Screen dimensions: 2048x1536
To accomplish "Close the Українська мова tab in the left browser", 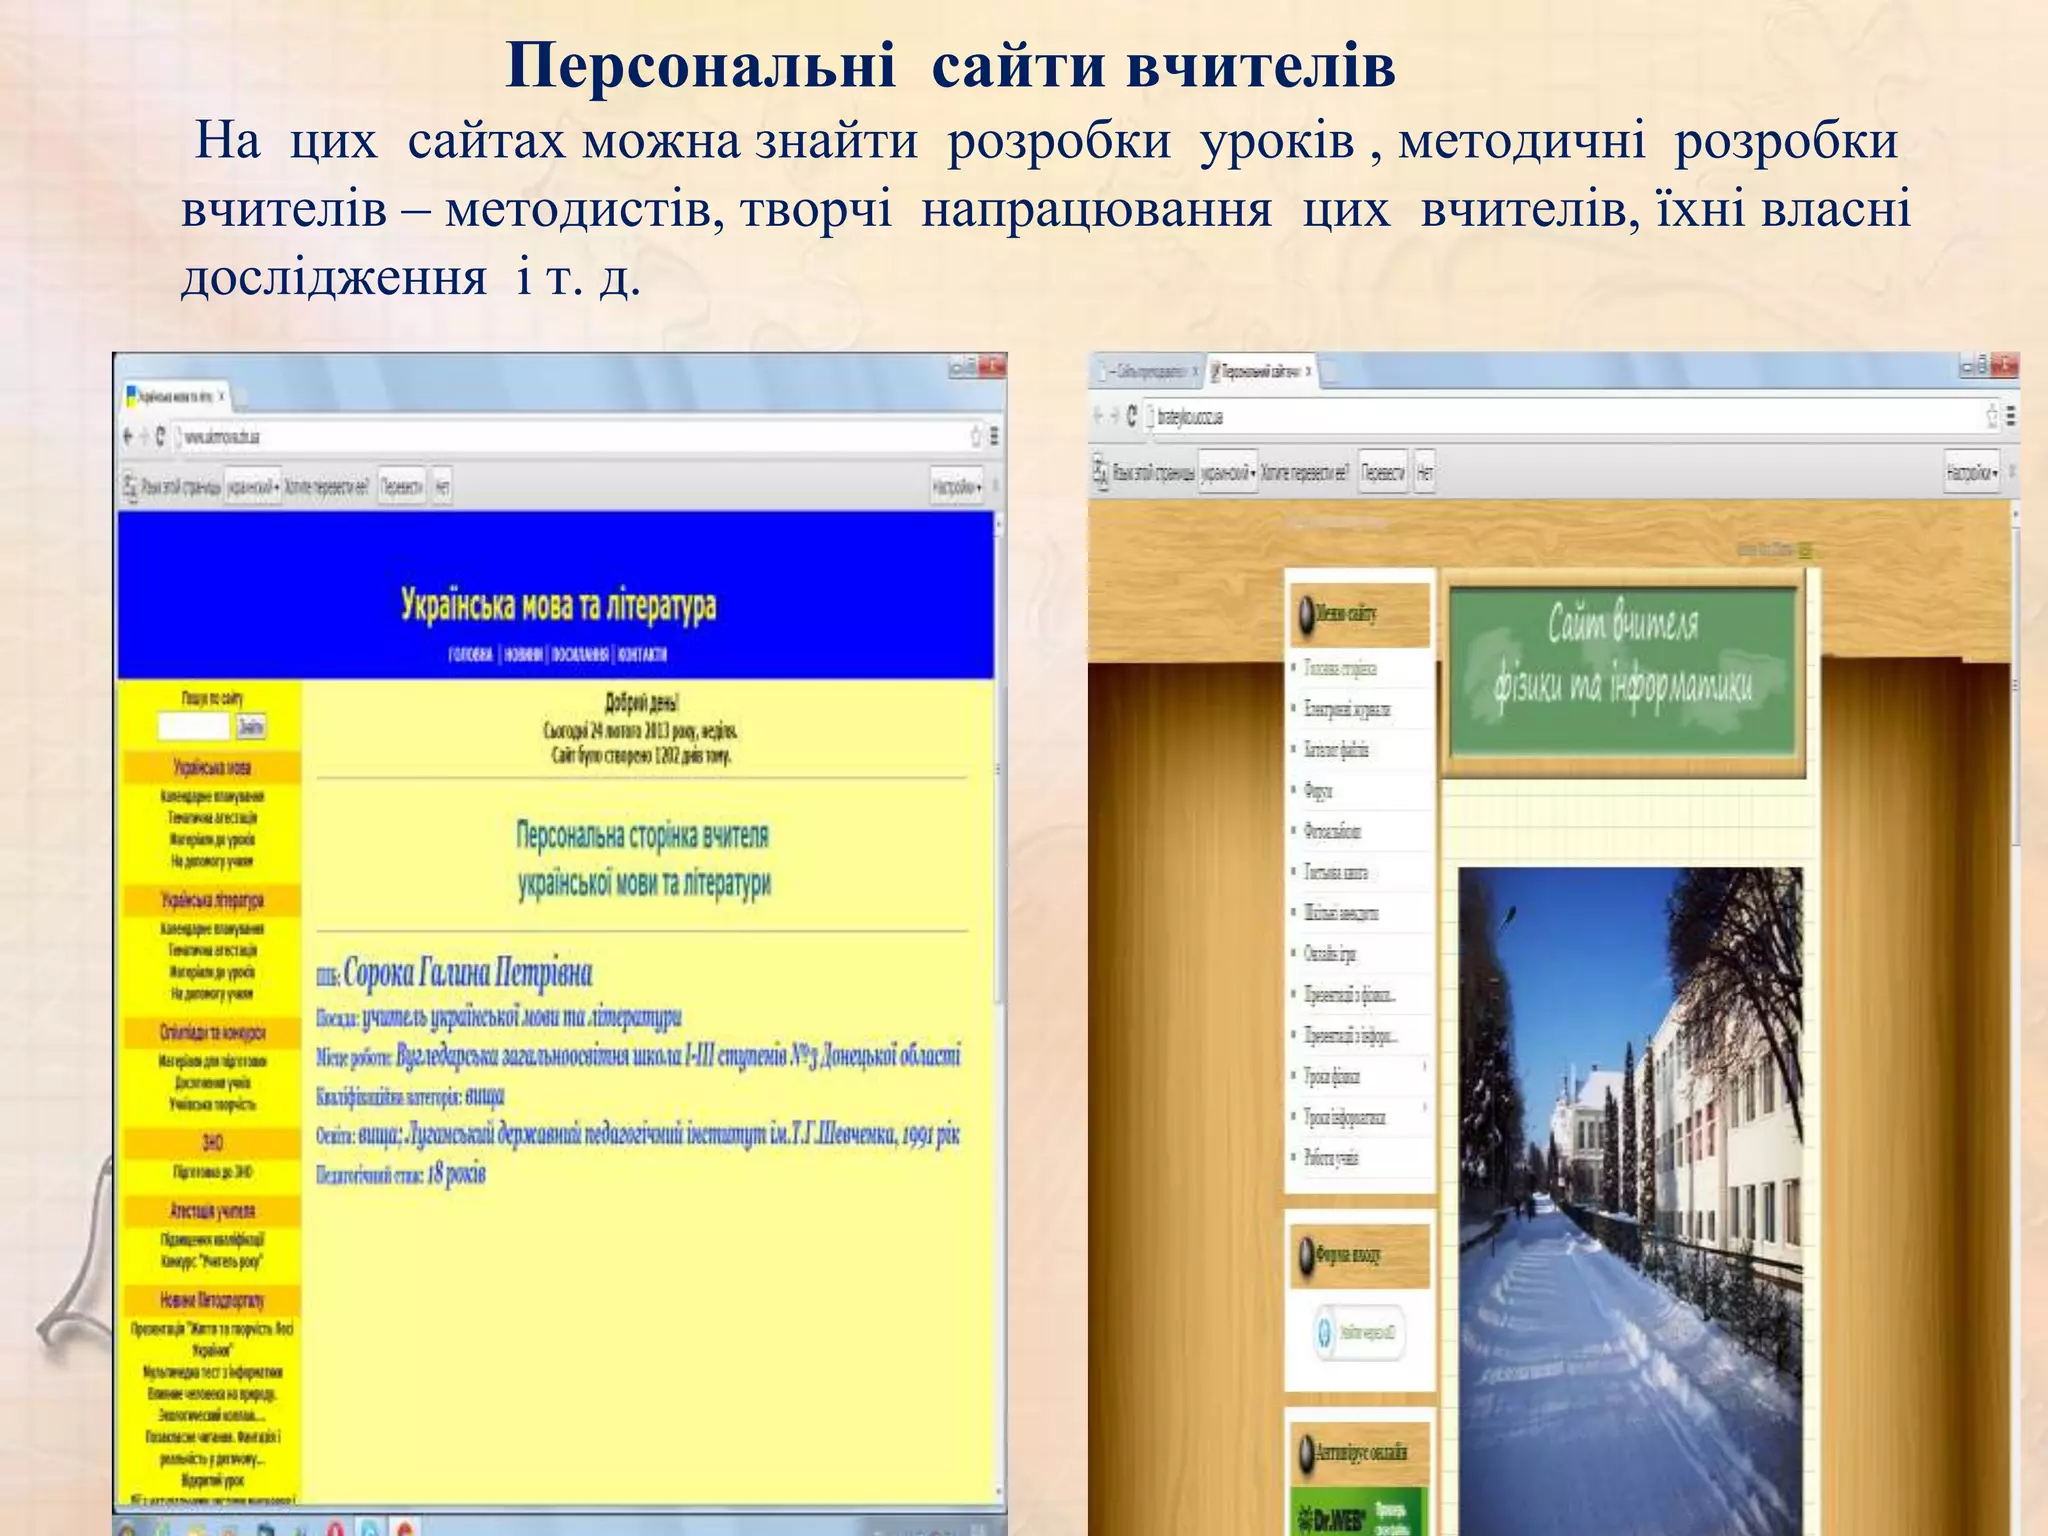I will [221, 397].
